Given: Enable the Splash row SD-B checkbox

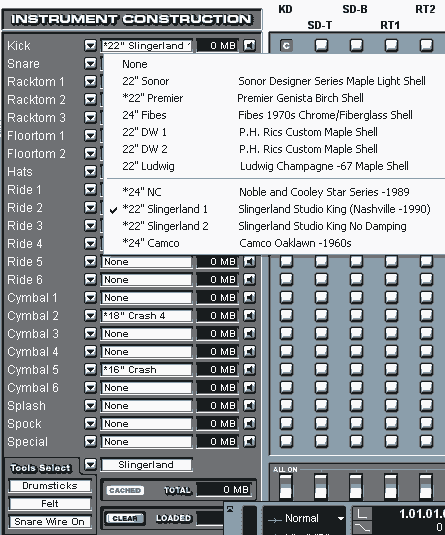Looking at the screenshot, I should point(357,406).
